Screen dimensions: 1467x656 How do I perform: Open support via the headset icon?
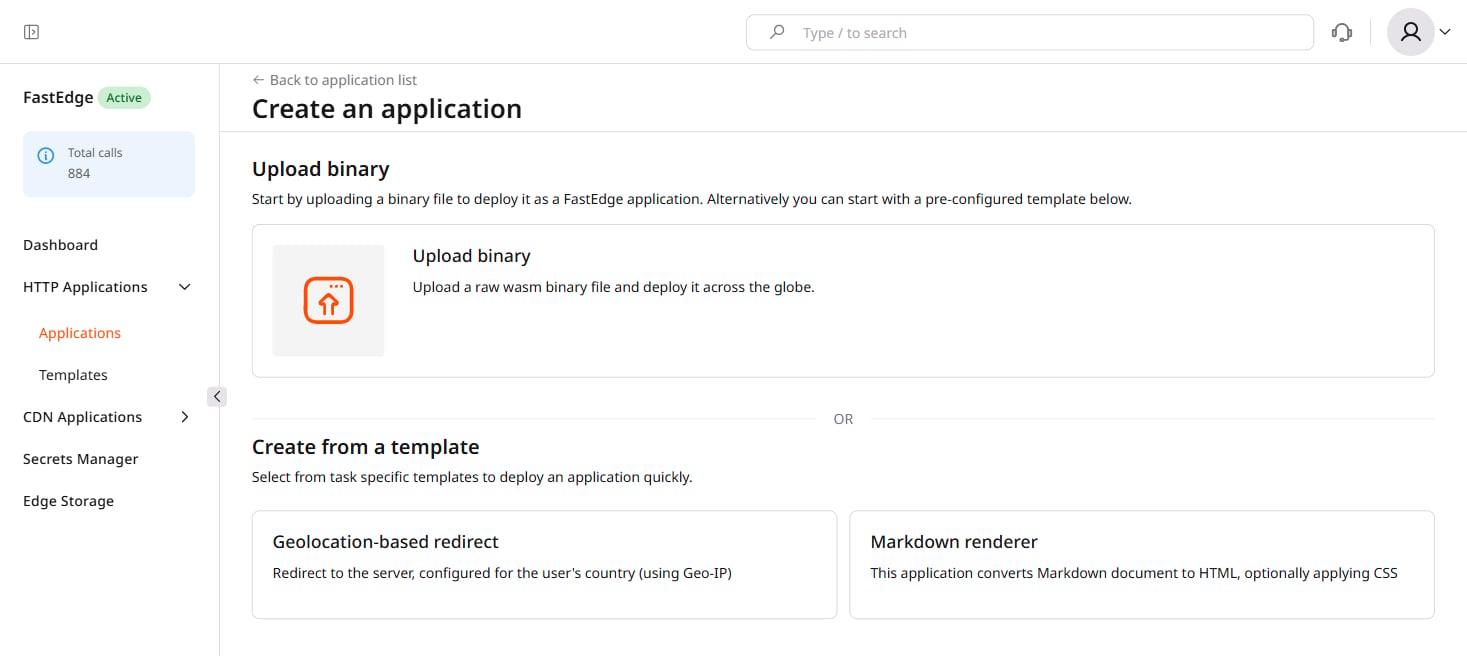click(x=1342, y=32)
